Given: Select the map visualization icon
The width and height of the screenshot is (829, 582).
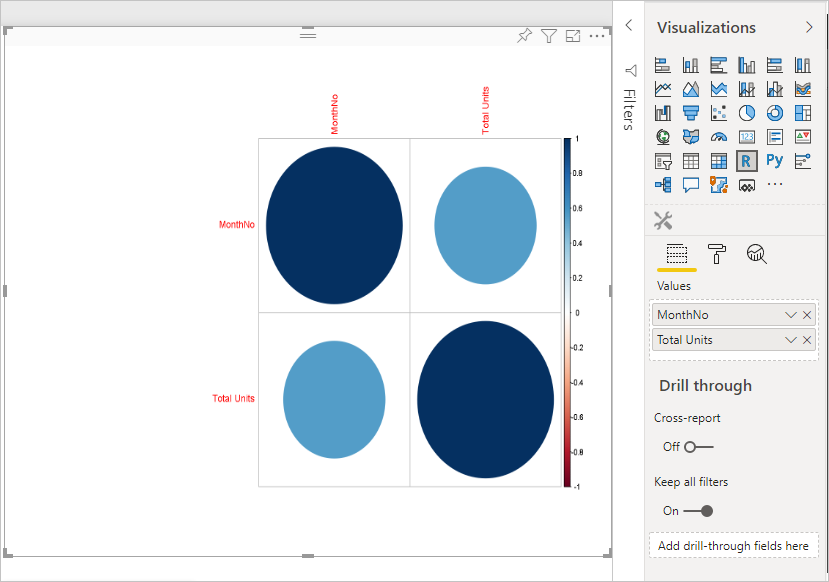Looking at the screenshot, I should click(662, 136).
